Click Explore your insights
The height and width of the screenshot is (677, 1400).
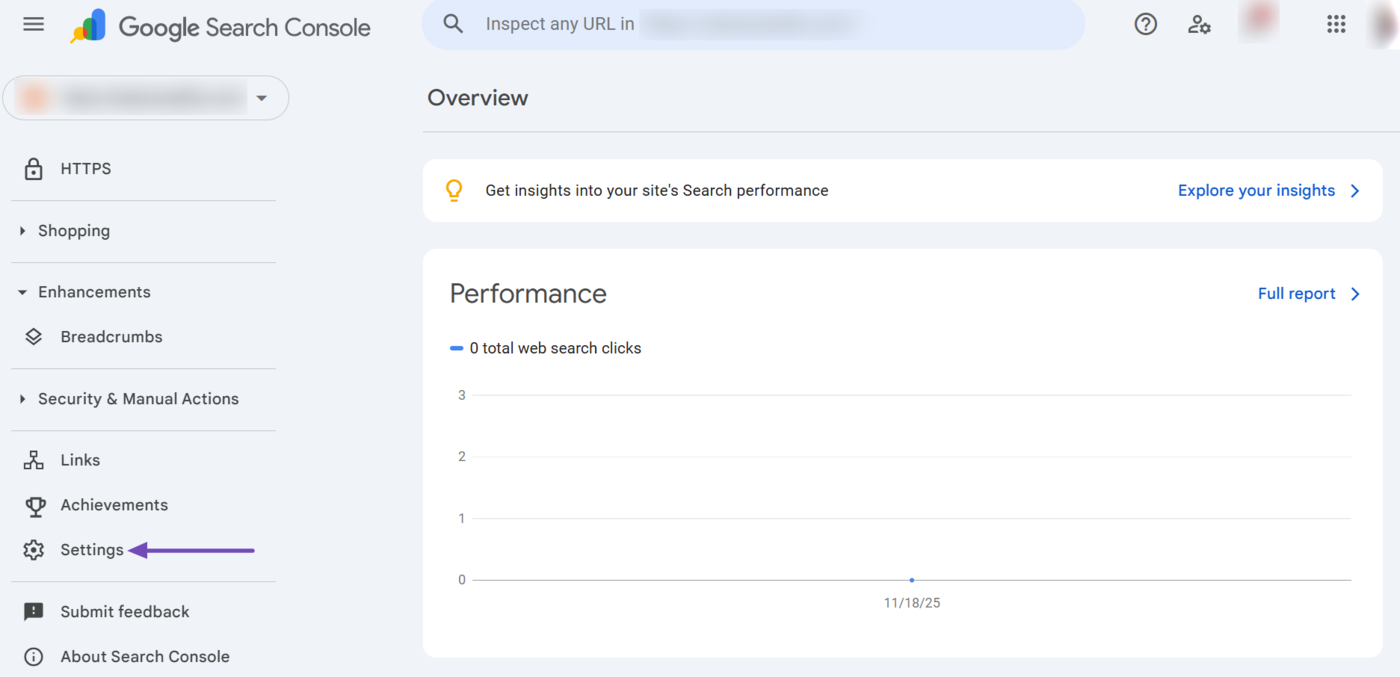click(x=1257, y=190)
